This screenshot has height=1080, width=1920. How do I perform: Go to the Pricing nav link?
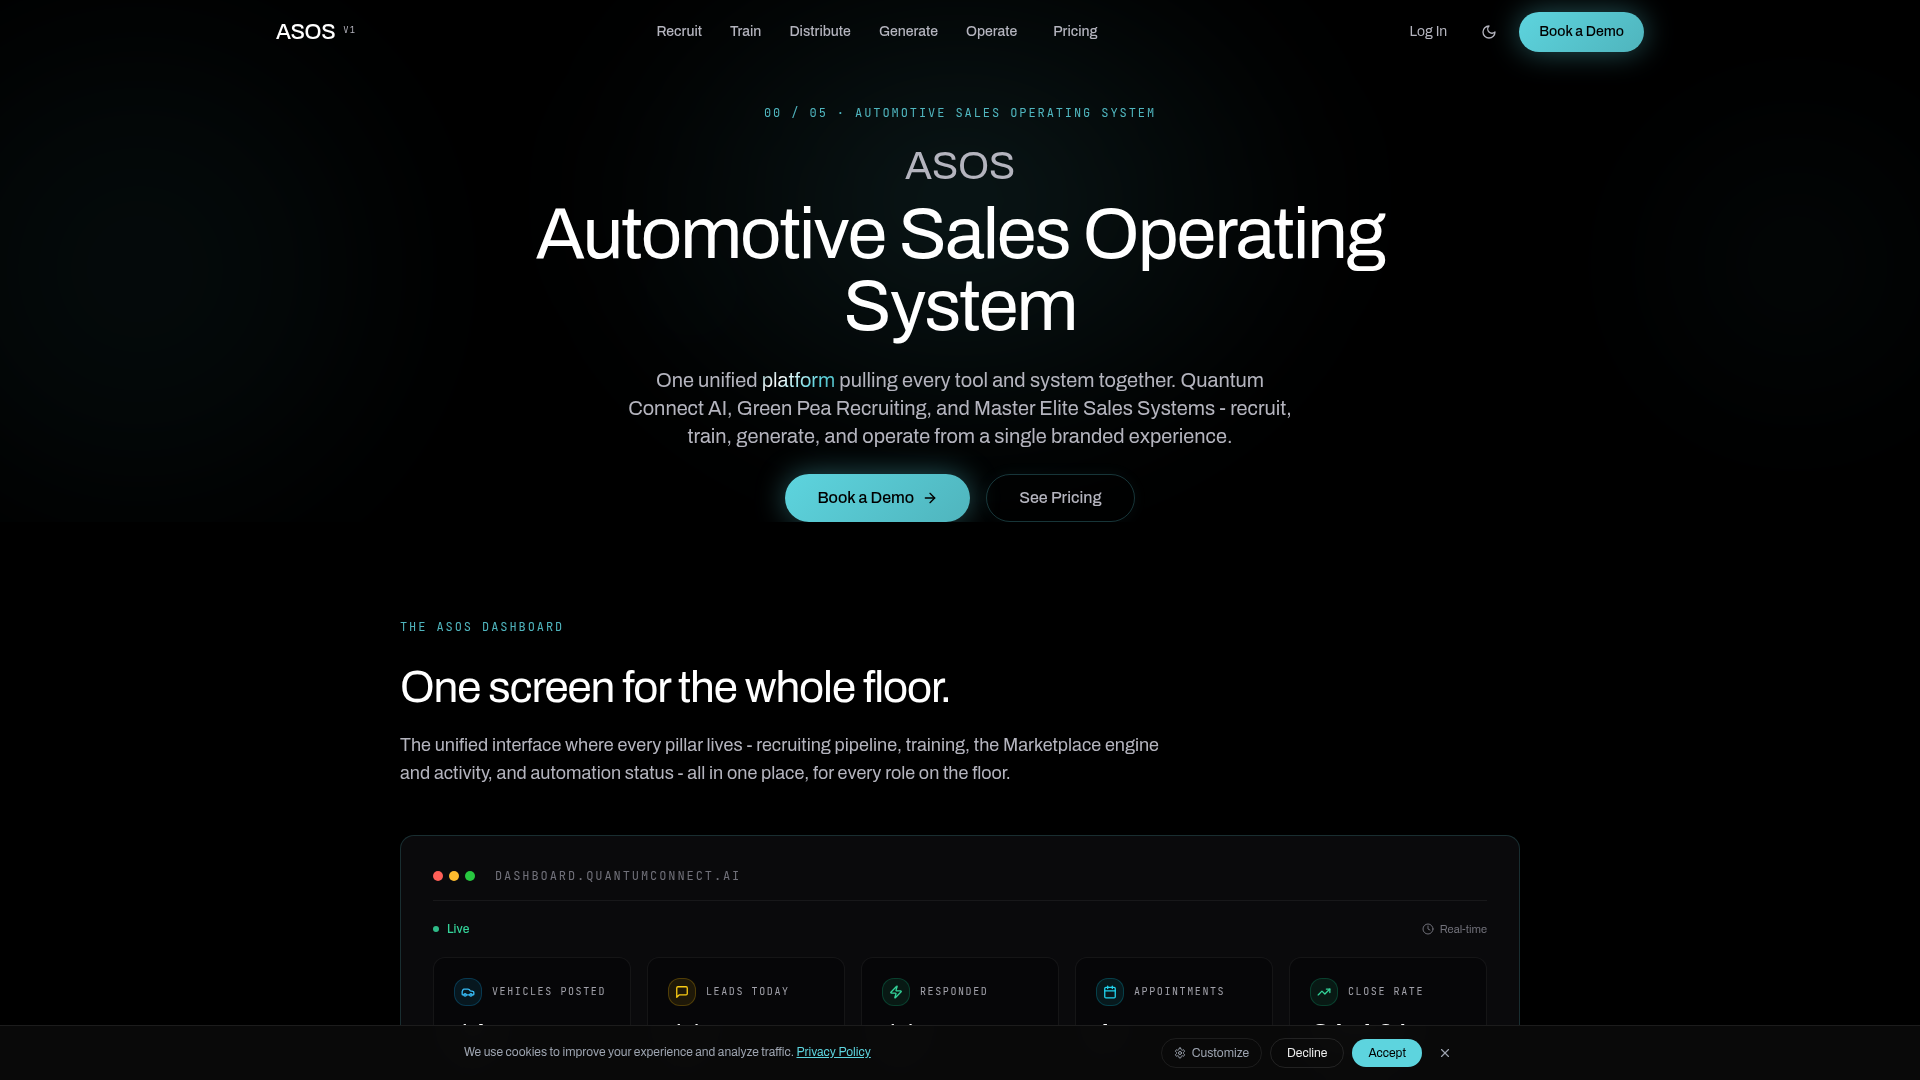1075,32
